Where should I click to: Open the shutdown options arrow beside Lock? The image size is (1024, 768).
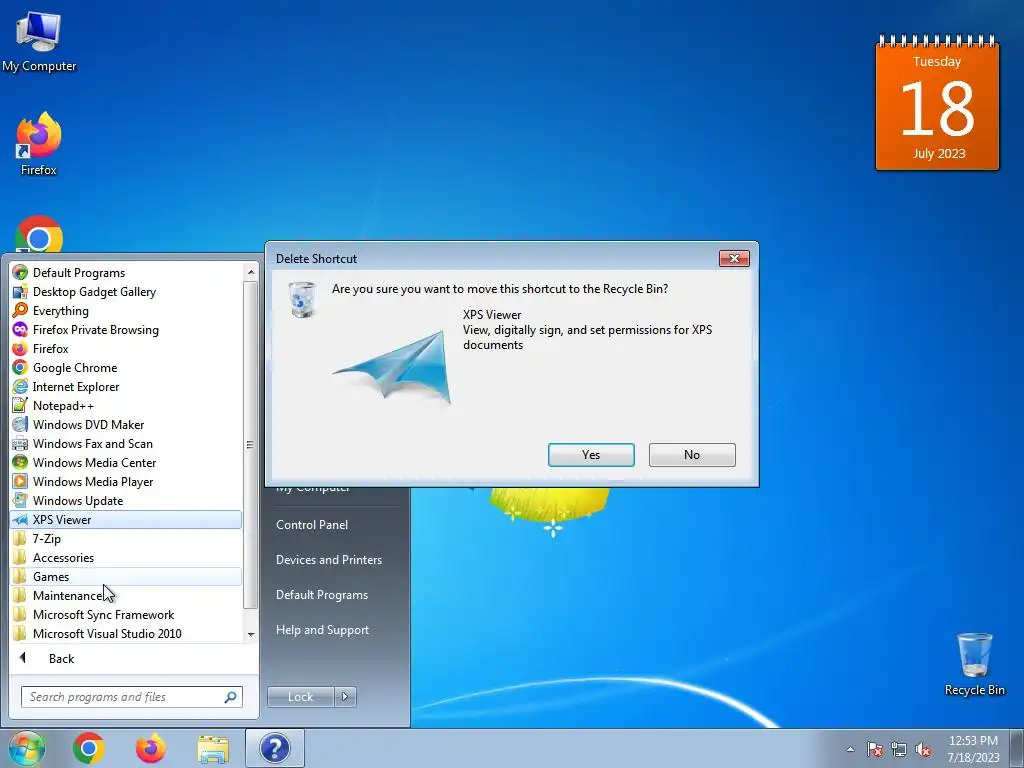tap(345, 697)
